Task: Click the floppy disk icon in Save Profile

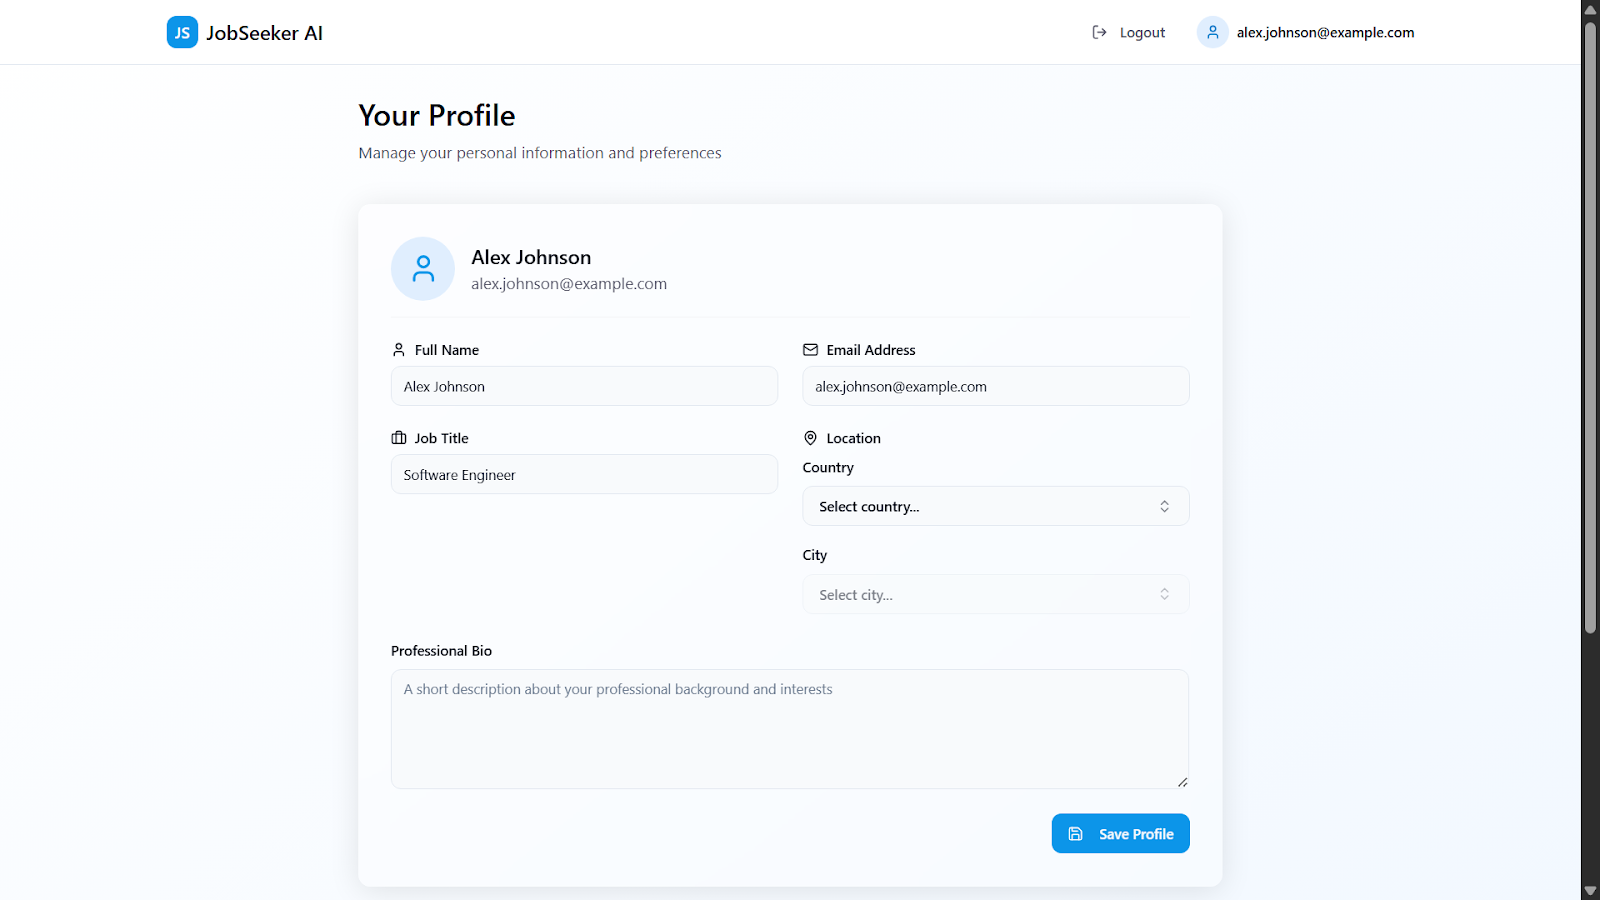Action: point(1076,834)
